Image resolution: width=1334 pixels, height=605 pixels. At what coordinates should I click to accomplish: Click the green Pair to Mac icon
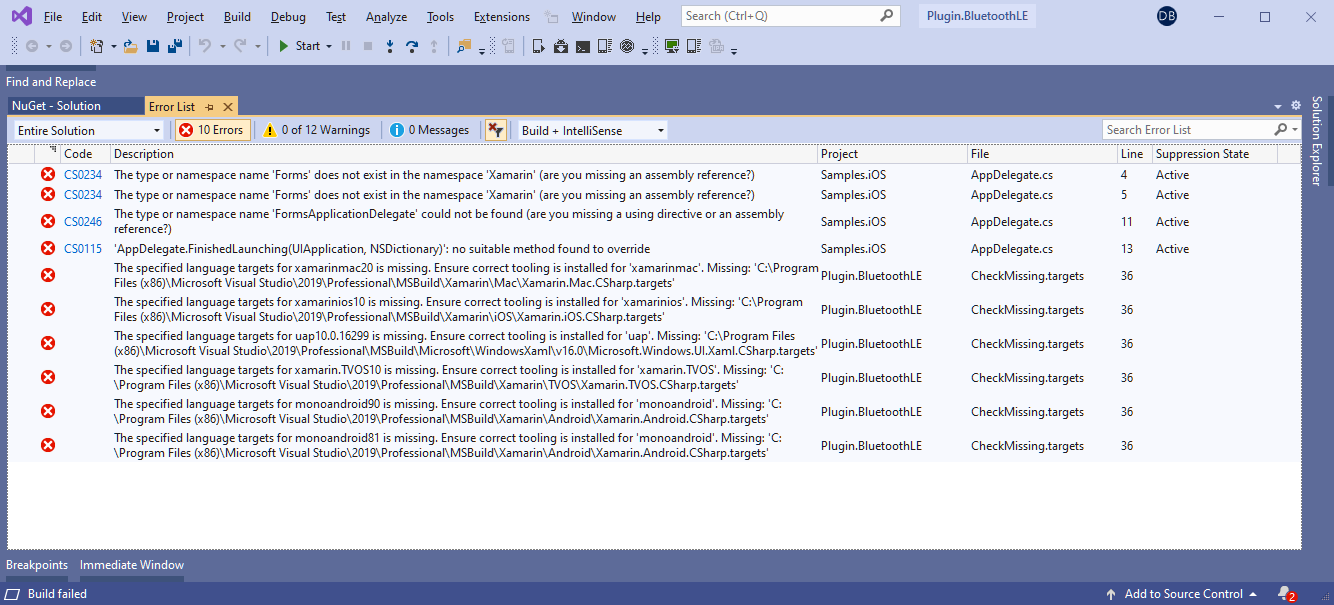click(672, 46)
